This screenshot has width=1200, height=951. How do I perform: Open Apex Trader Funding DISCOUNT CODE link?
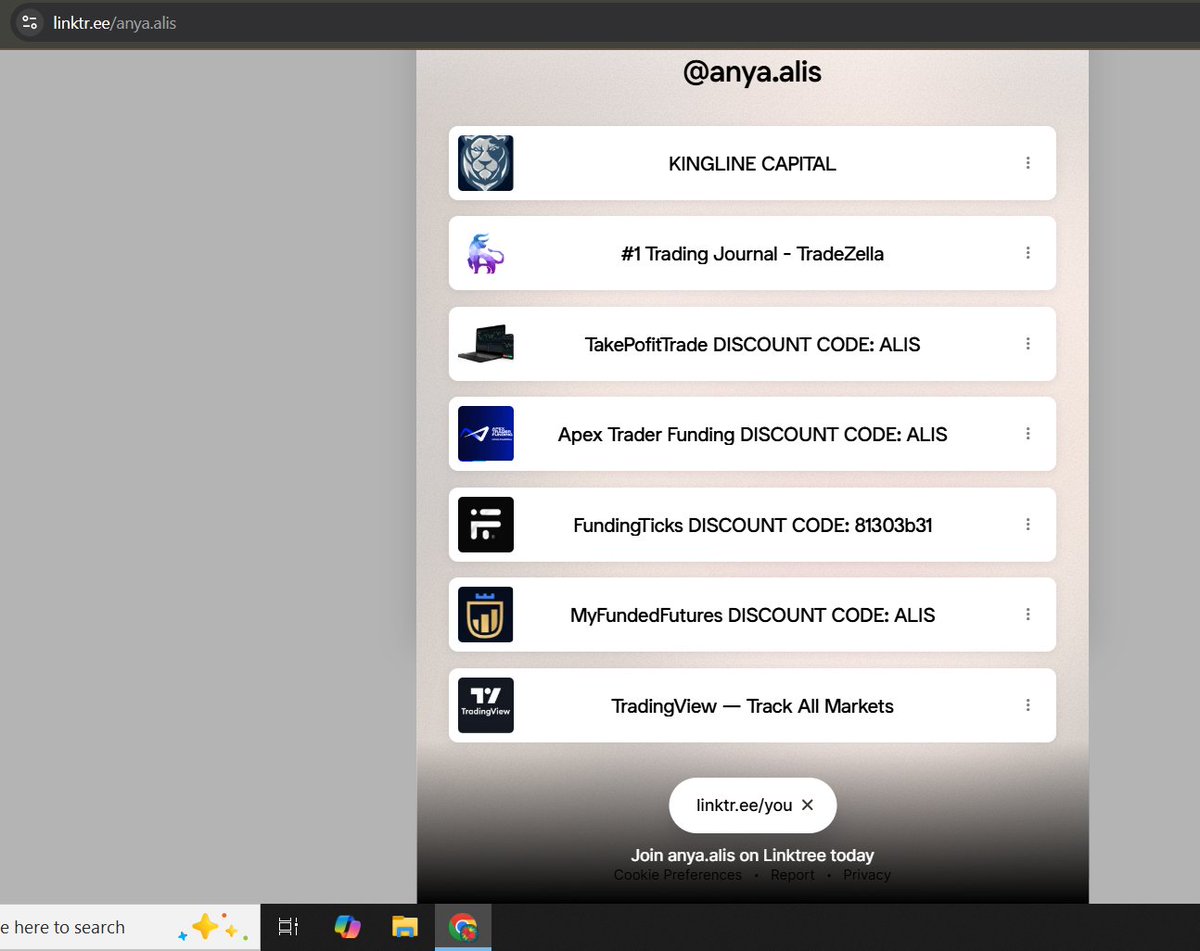752,434
